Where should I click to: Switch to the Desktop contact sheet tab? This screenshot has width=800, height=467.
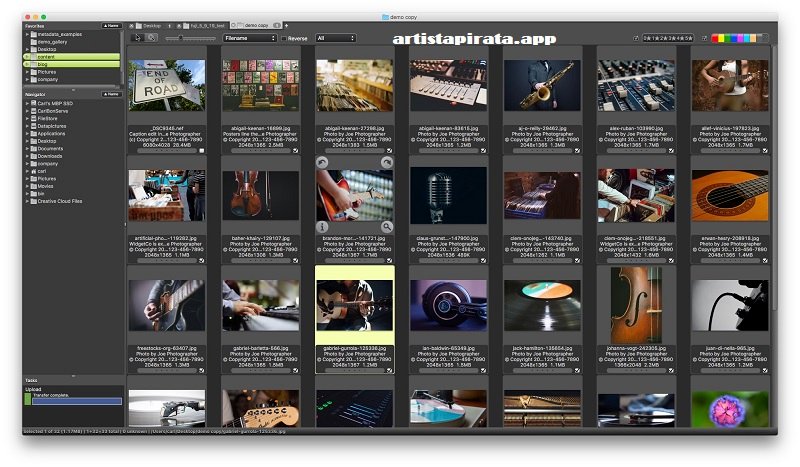click(x=151, y=26)
